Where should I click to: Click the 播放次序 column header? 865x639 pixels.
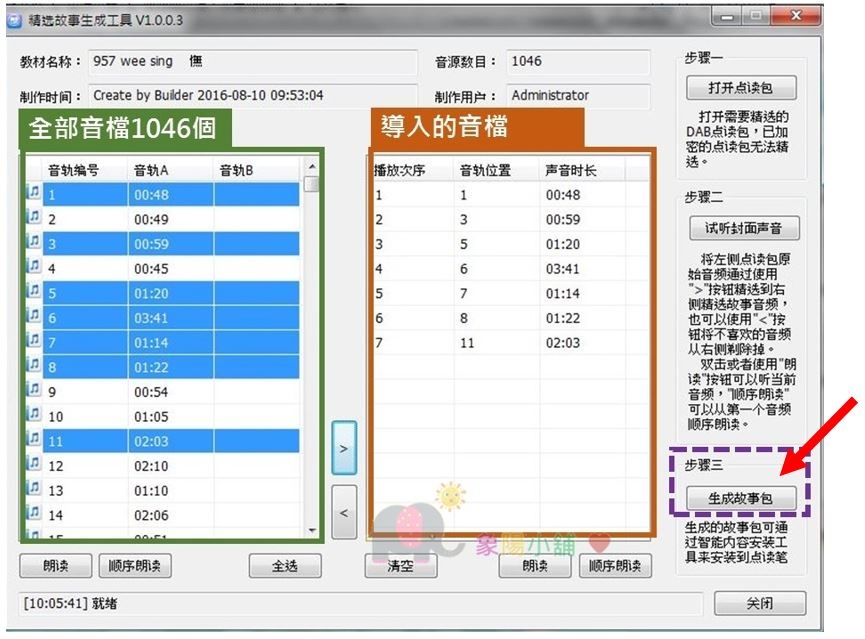click(x=413, y=170)
